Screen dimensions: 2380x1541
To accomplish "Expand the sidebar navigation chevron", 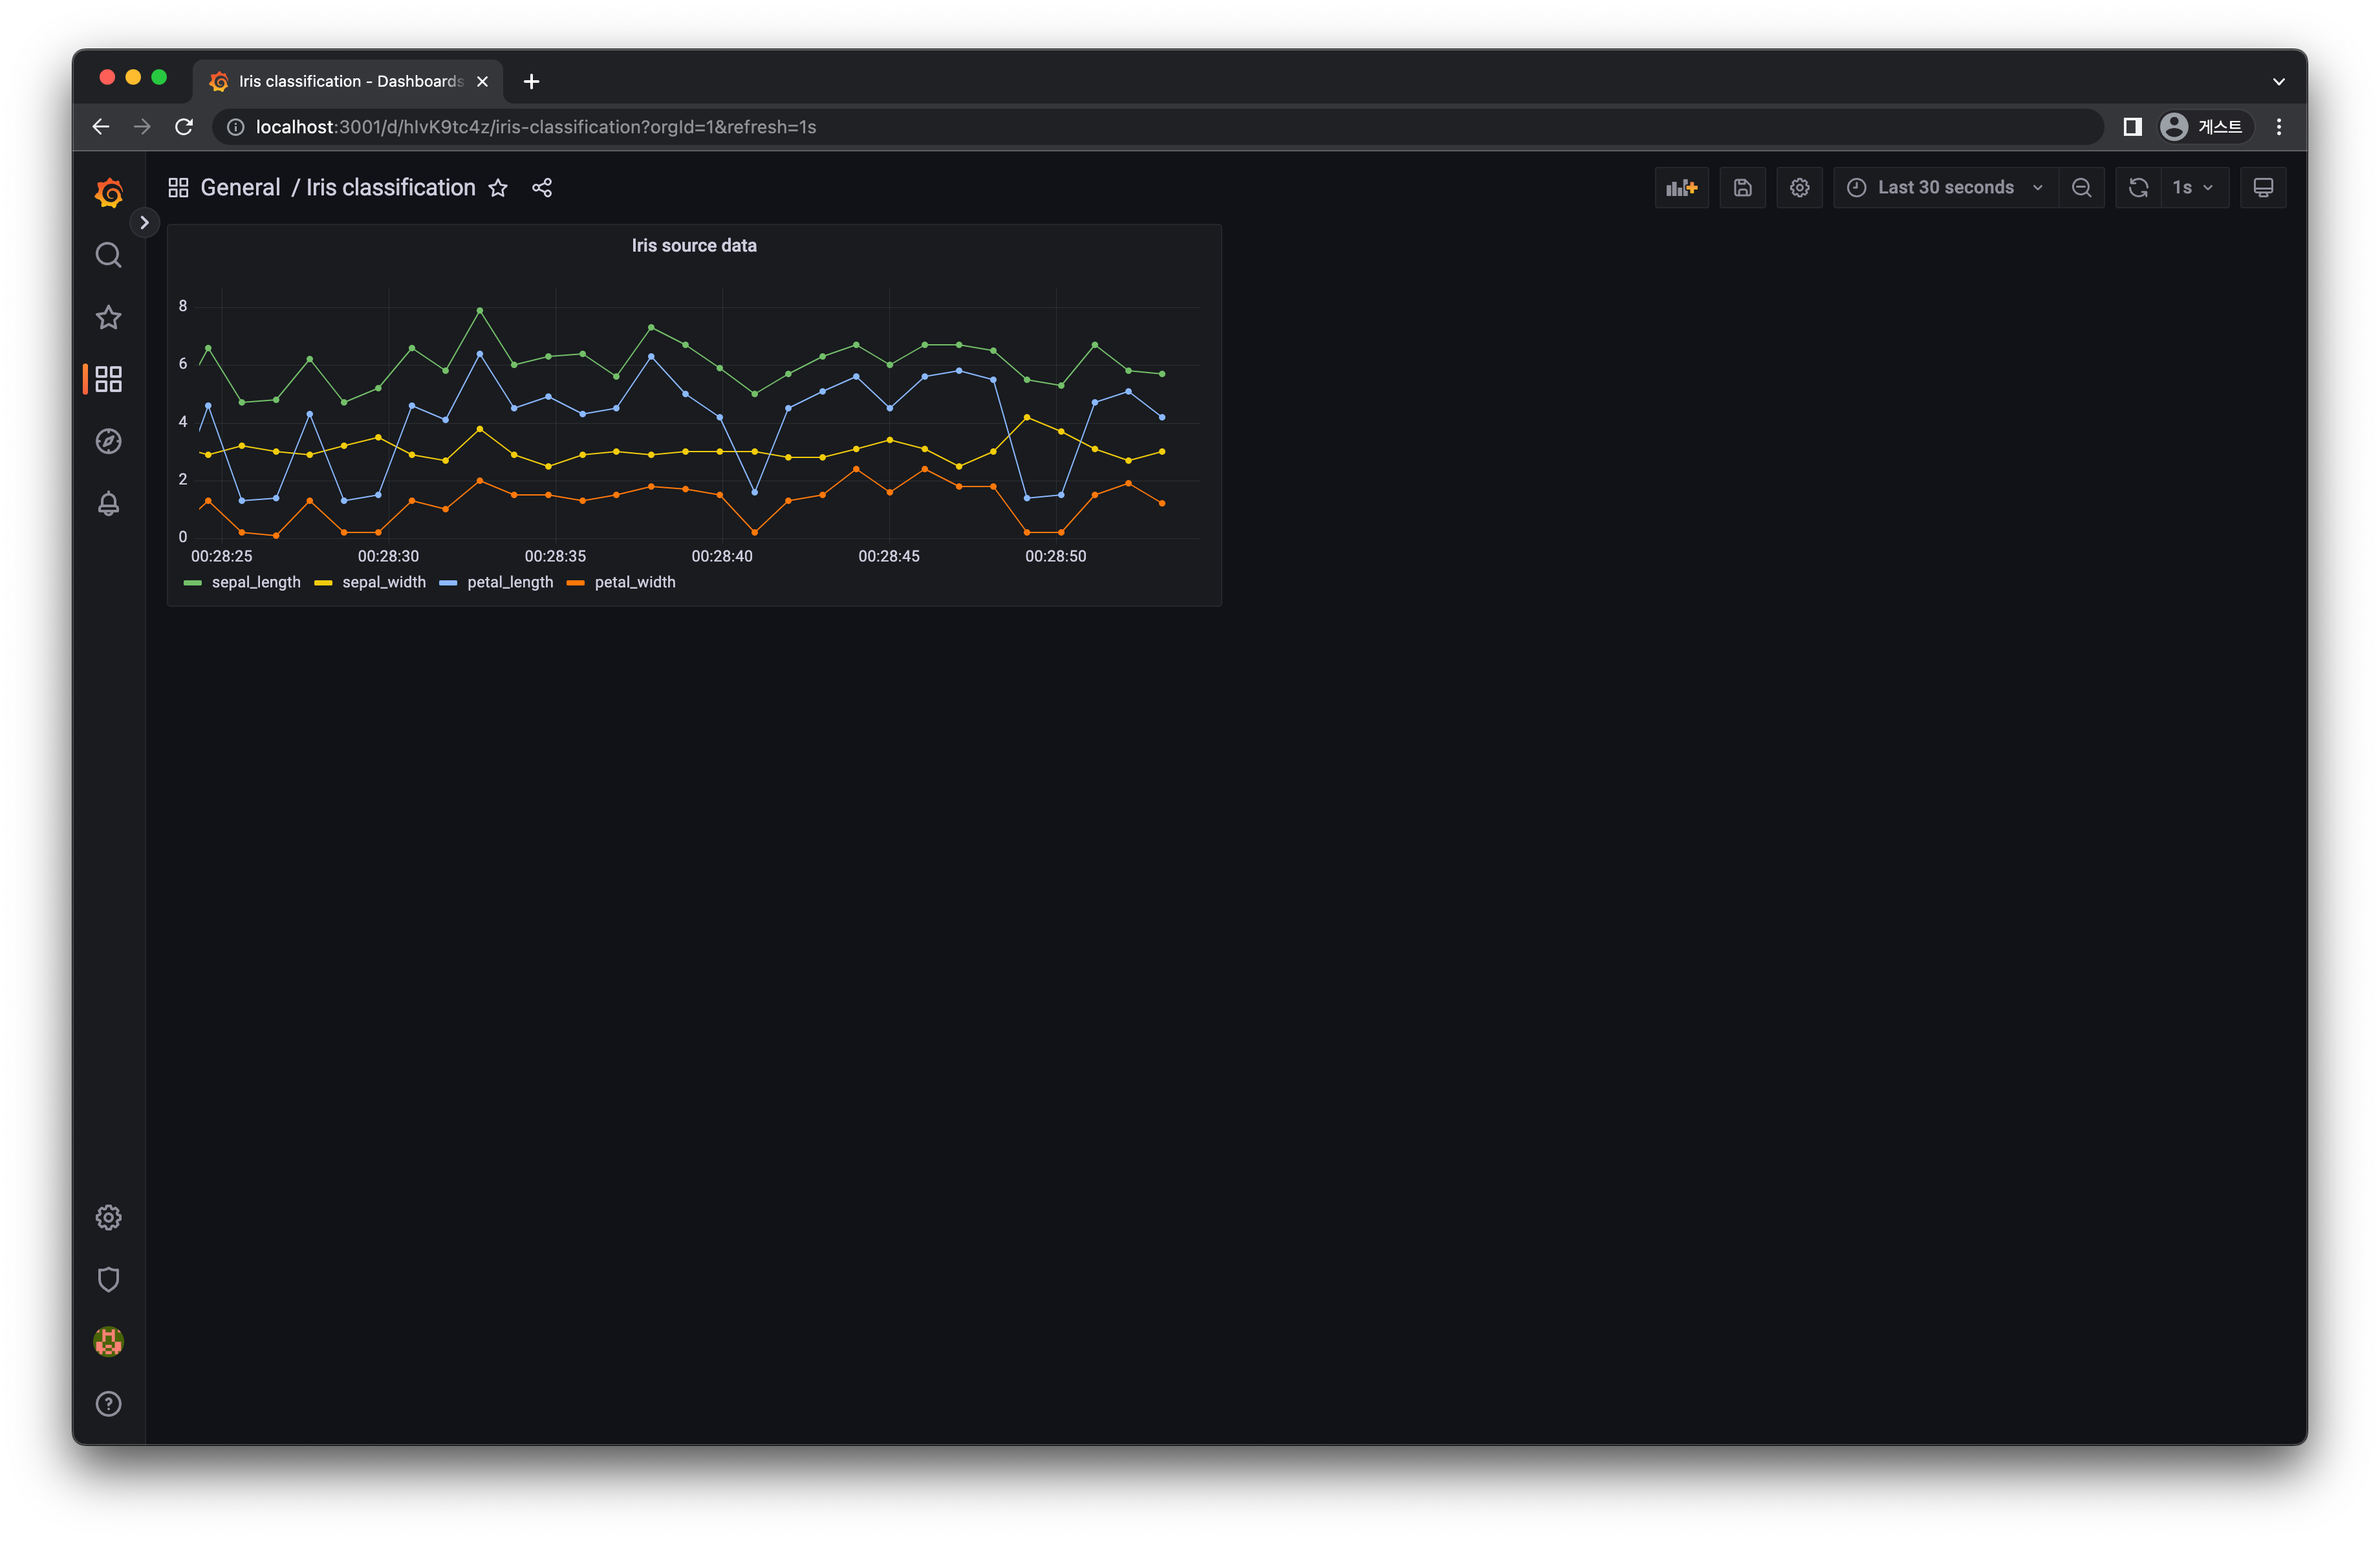I will 144,222.
